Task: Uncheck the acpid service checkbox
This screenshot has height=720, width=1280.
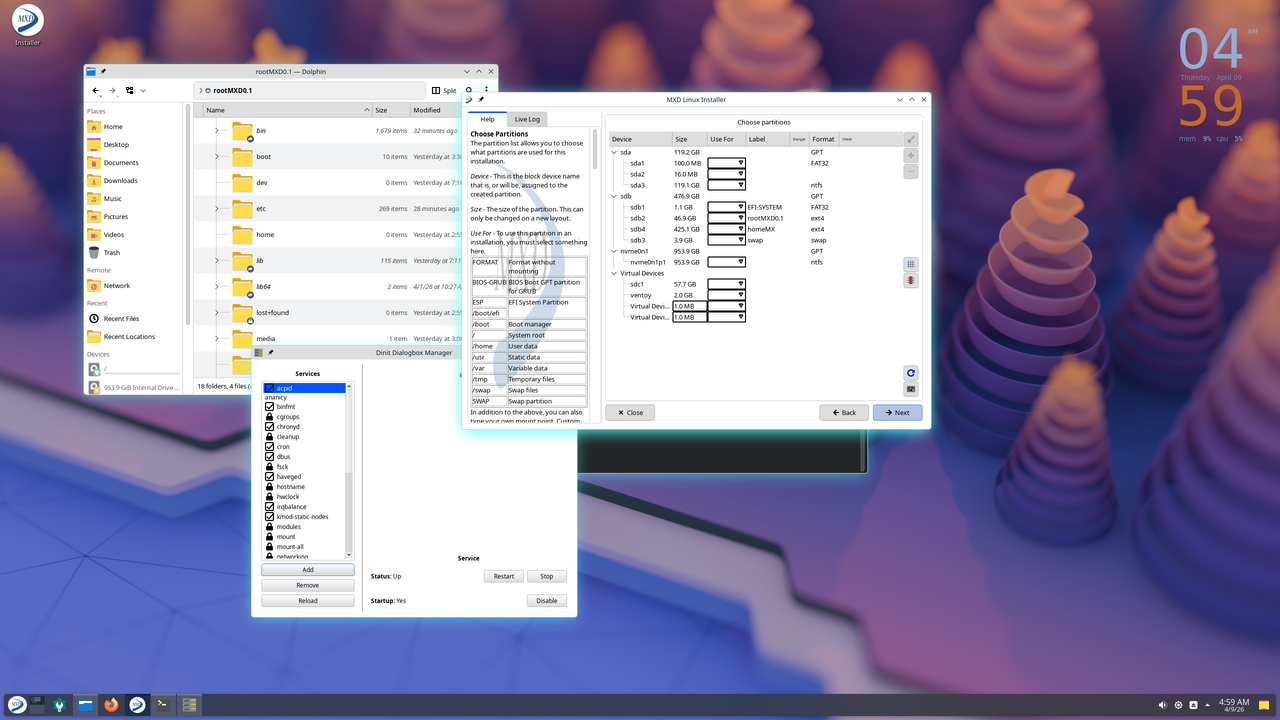Action: [x=270, y=387]
